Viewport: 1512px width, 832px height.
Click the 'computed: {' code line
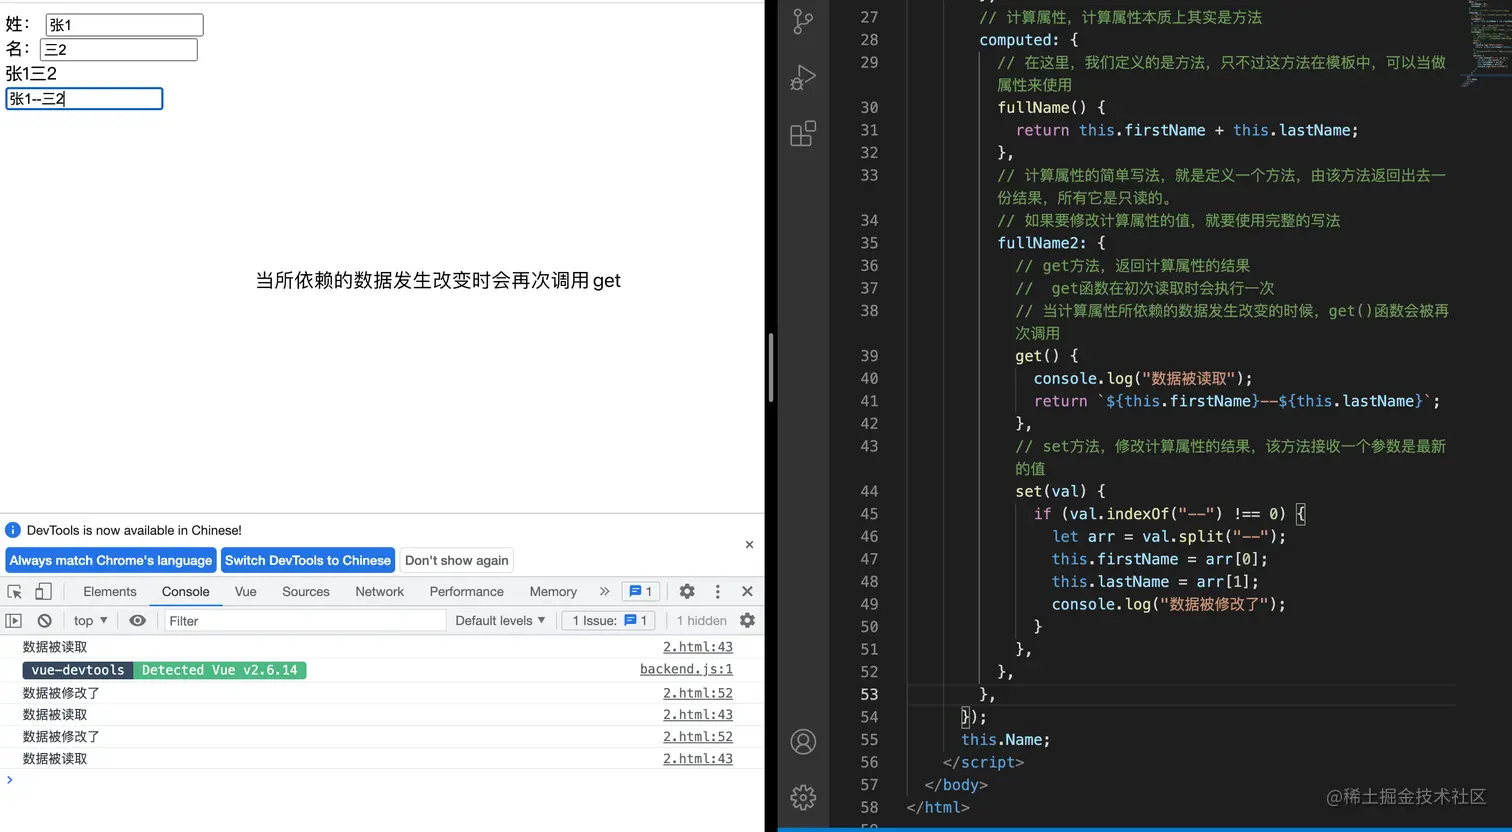click(x=1029, y=40)
